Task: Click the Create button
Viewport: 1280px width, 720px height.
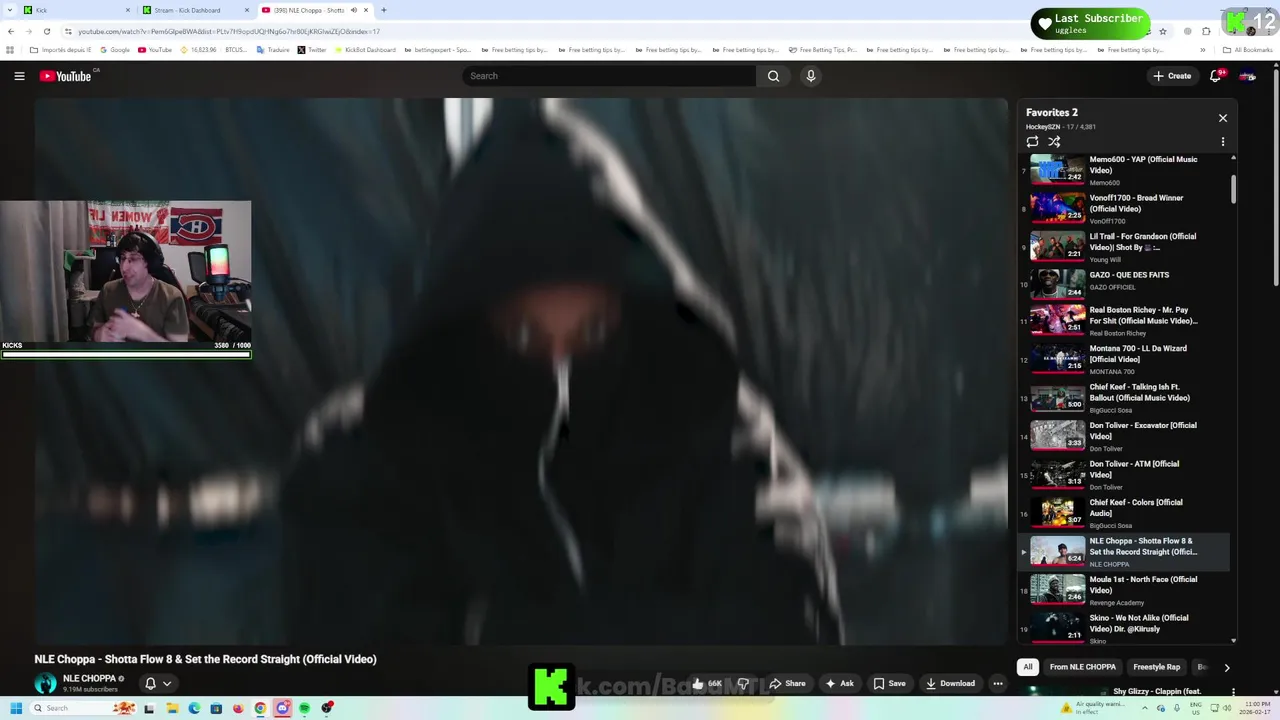Action: click(x=1171, y=76)
